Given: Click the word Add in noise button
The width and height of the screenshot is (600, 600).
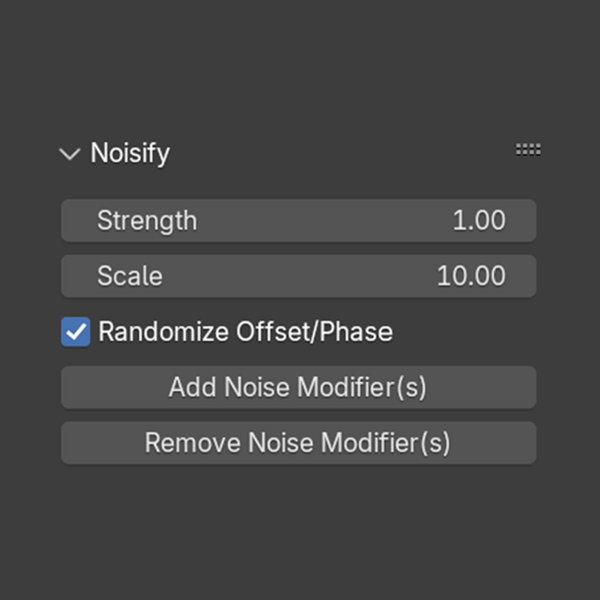Looking at the screenshot, I should coord(192,387).
